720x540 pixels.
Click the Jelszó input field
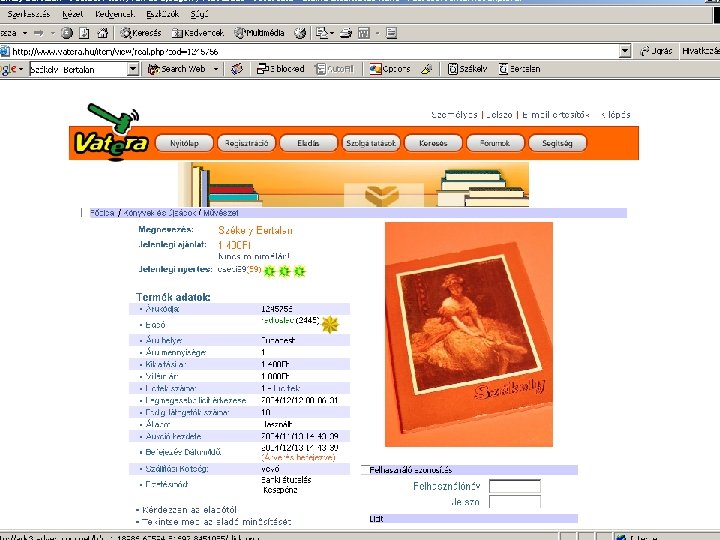click(515, 502)
